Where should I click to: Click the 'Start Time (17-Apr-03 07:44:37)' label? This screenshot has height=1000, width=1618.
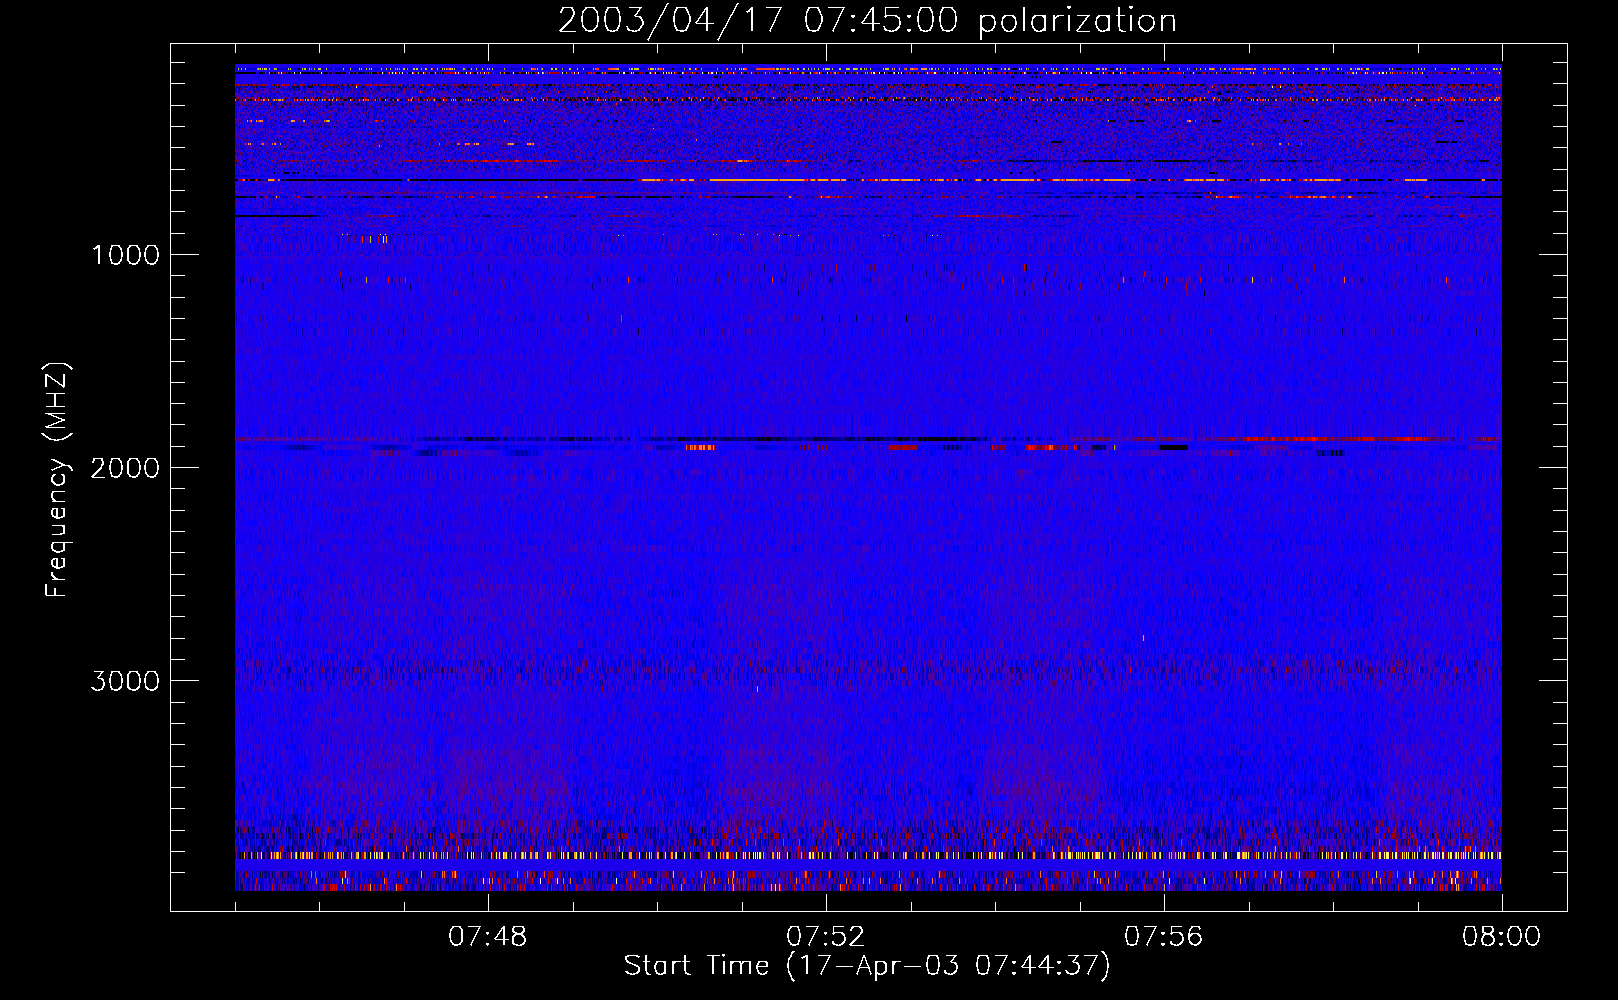click(867, 966)
